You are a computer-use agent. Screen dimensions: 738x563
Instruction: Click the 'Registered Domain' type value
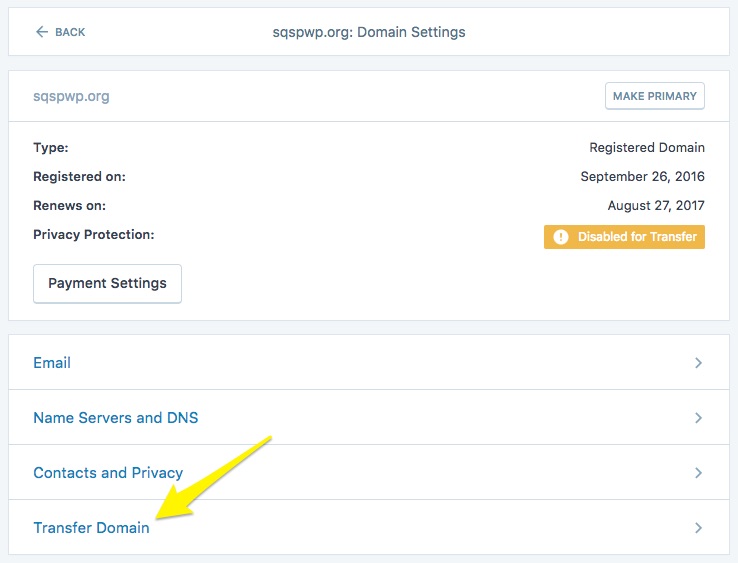647,148
